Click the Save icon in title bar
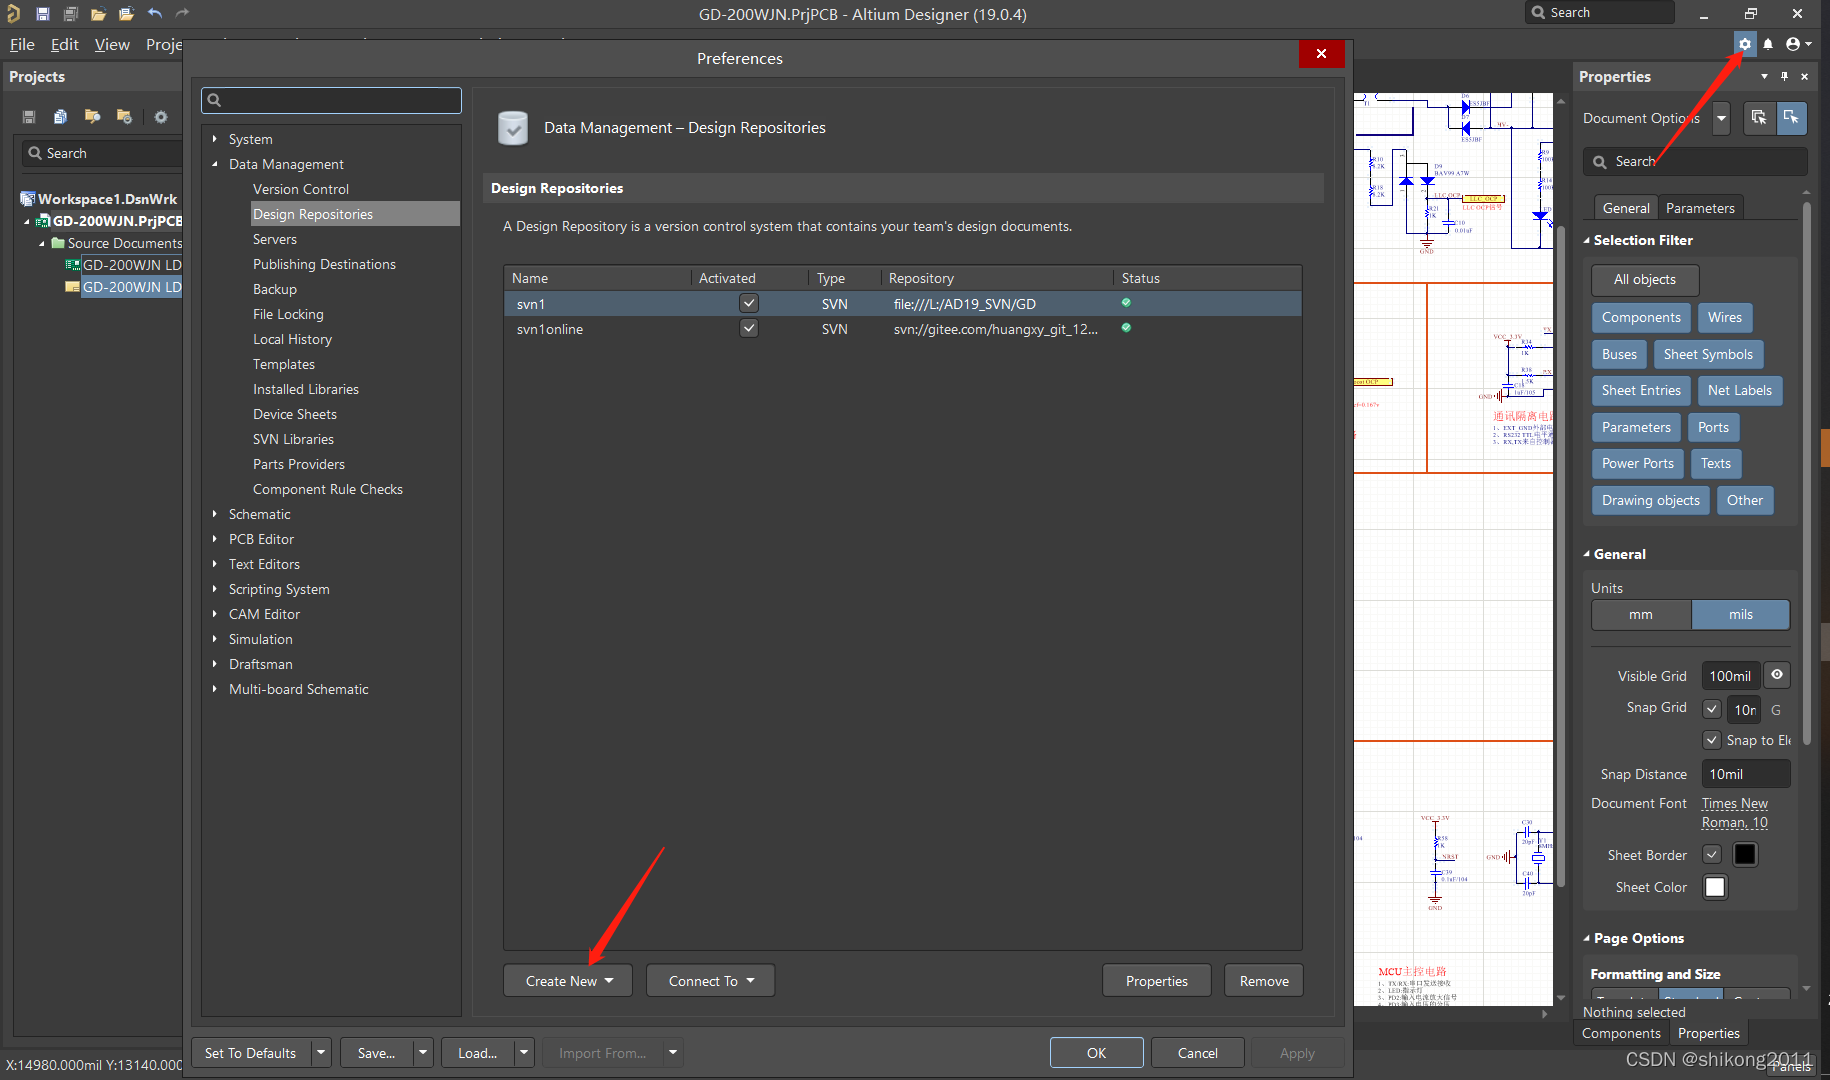This screenshot has height=1080, width=1830. [x=43, y=14]
